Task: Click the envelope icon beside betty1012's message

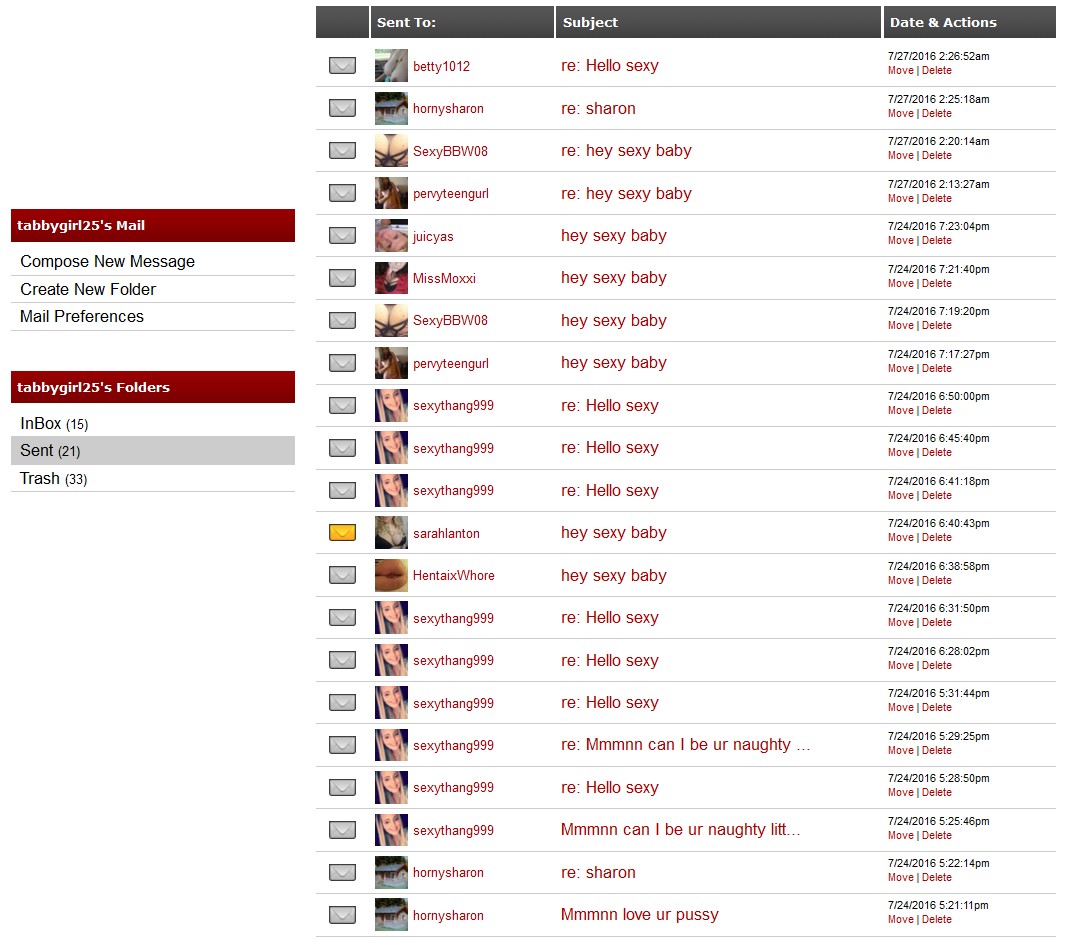Action: (x=342, y=66)
